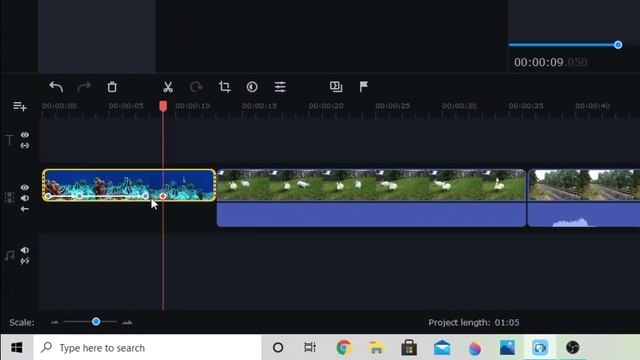Toggle title track visibility eye

pos(25,135)
